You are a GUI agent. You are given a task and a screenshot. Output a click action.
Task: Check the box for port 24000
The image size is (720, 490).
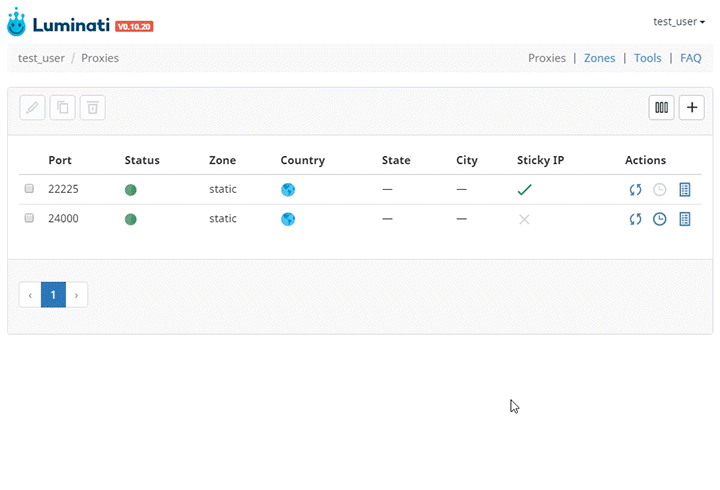coord(29,218)
